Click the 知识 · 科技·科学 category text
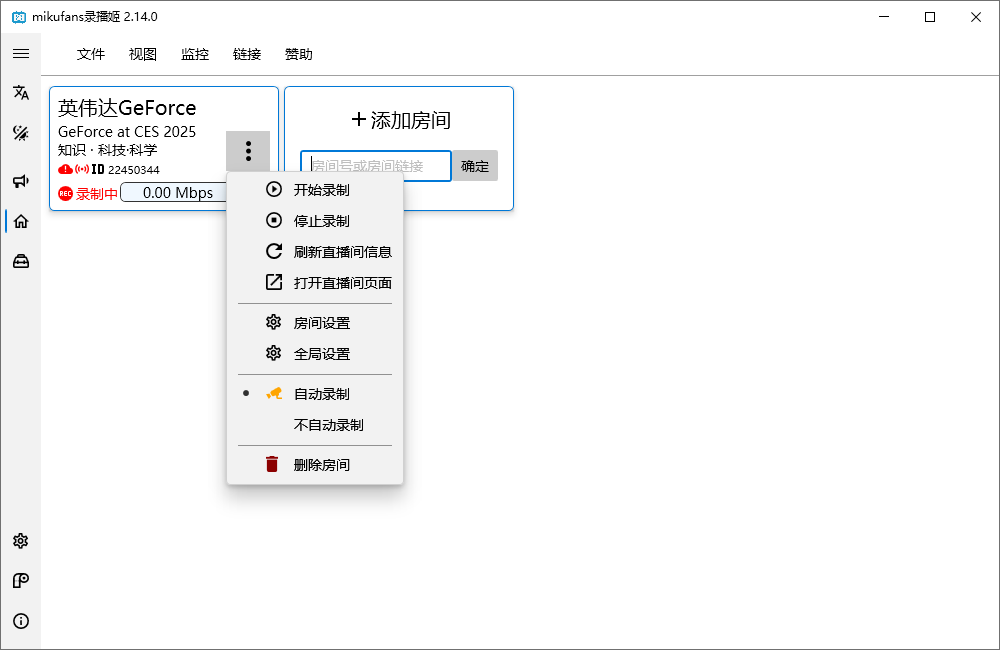The image size is (1000, 650). [107, 150]
